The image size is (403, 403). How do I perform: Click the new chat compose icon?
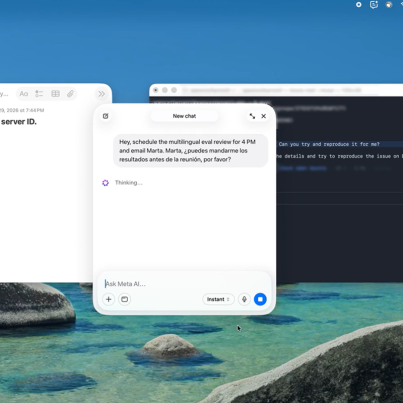105,116
